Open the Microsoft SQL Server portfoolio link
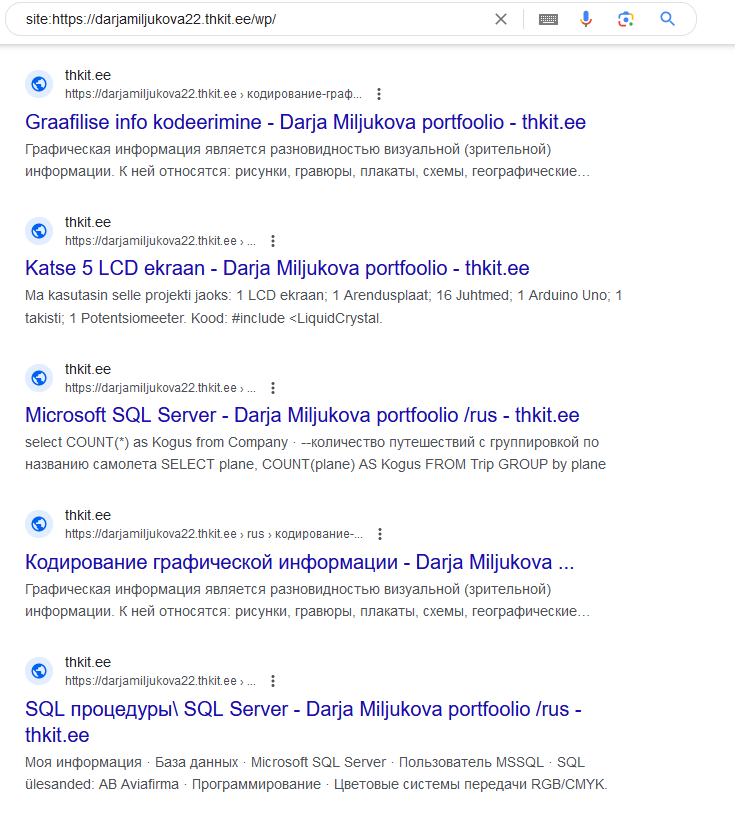 pyautogui.click(x=302, y=415)
